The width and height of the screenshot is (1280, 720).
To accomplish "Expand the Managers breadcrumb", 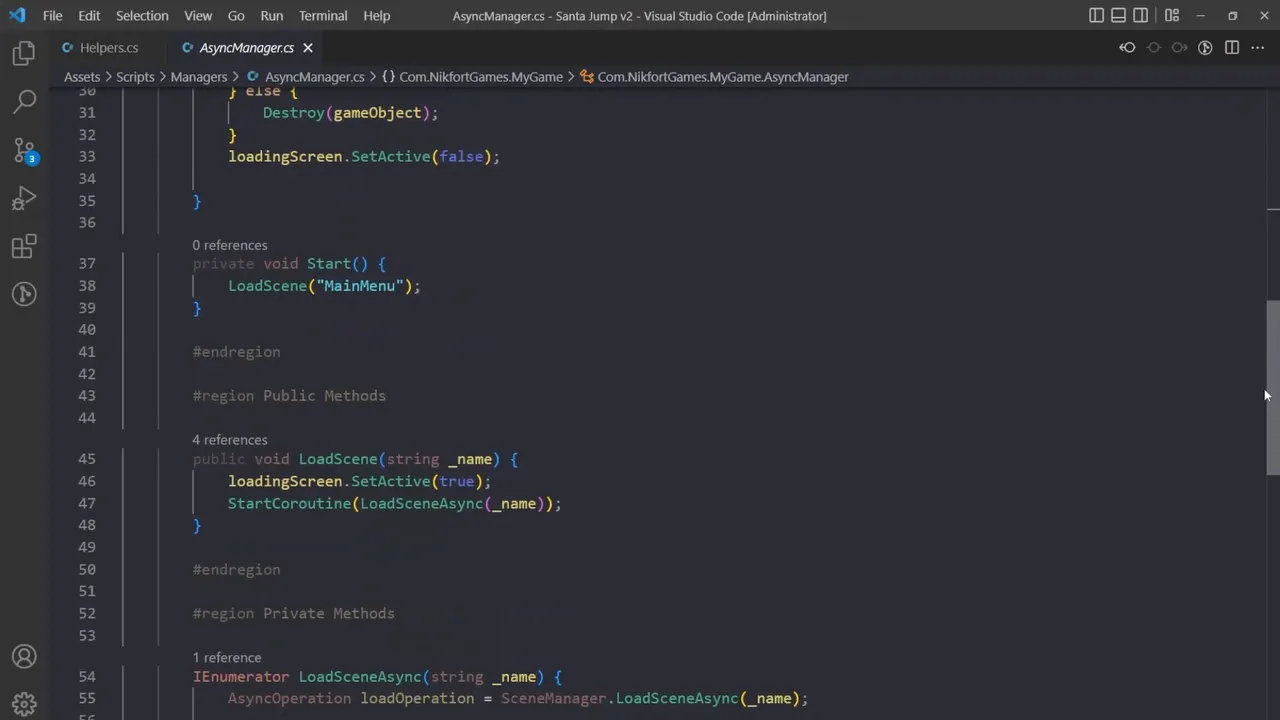I will click(x=199, y=77).
